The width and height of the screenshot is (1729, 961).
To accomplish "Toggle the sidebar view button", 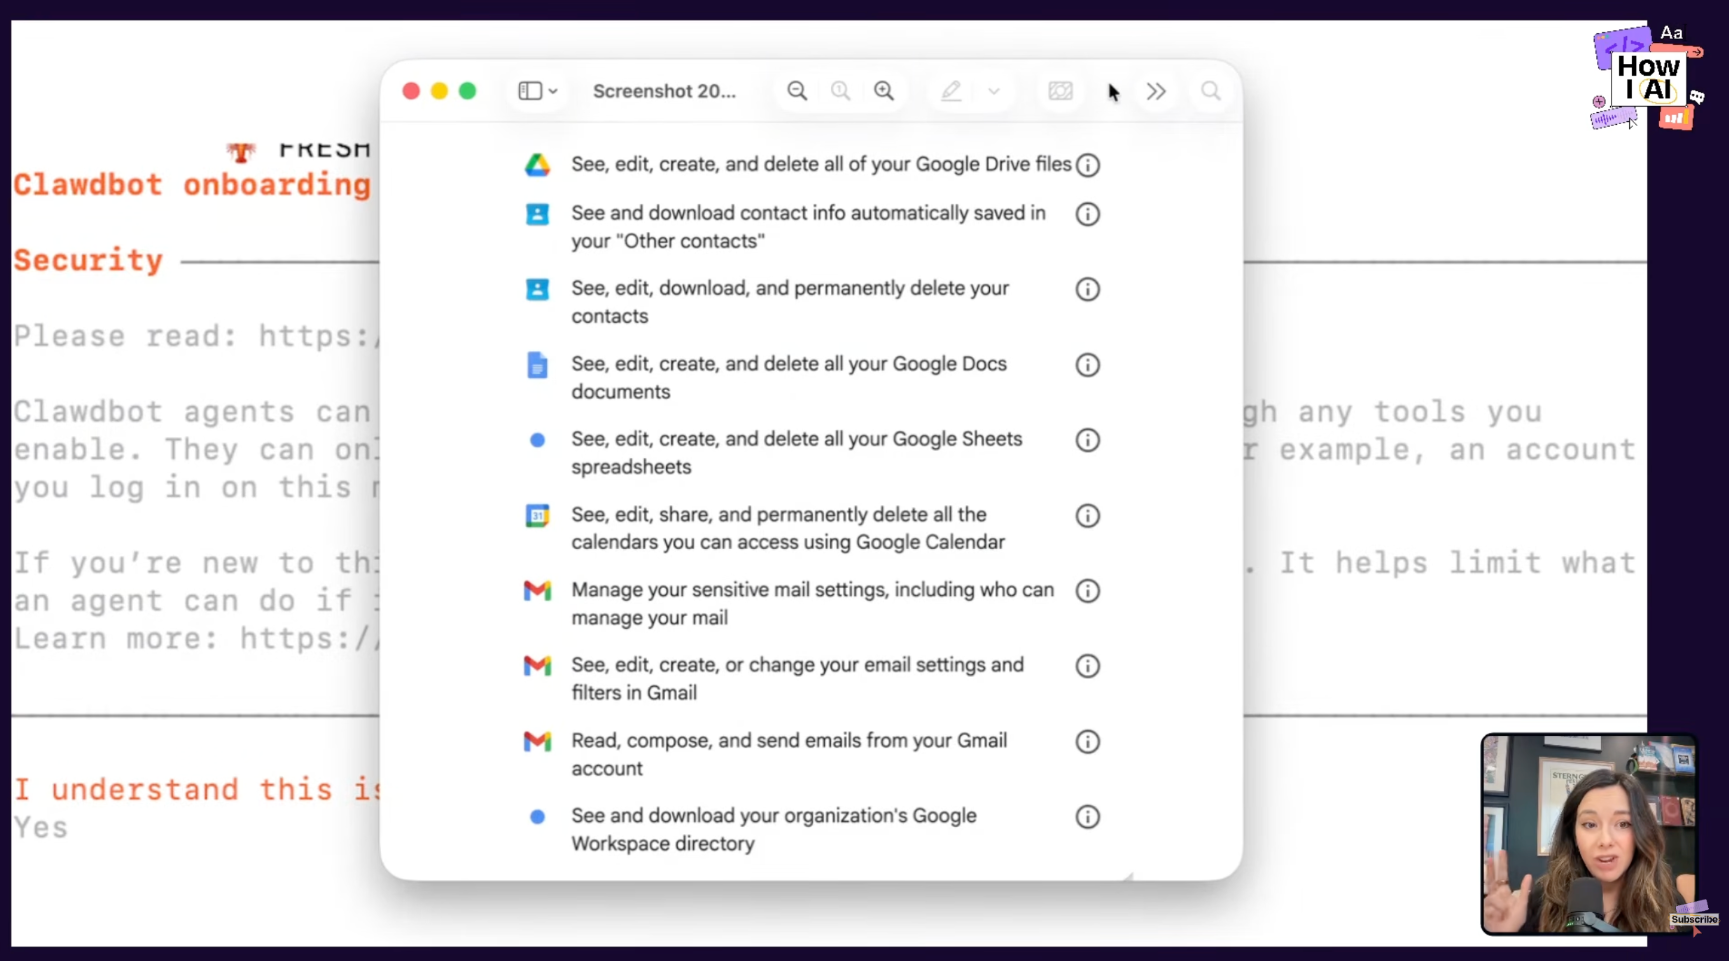I will point(530,91).
